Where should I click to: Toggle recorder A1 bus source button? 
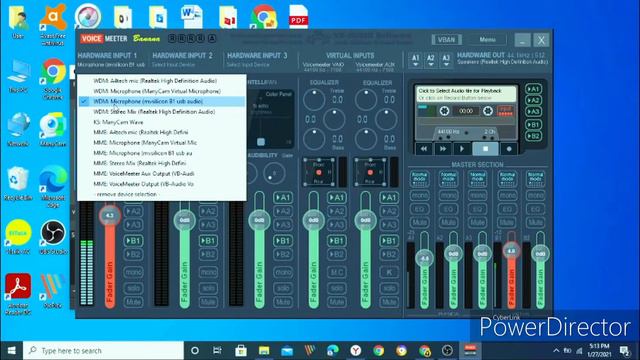pos(533,89)
